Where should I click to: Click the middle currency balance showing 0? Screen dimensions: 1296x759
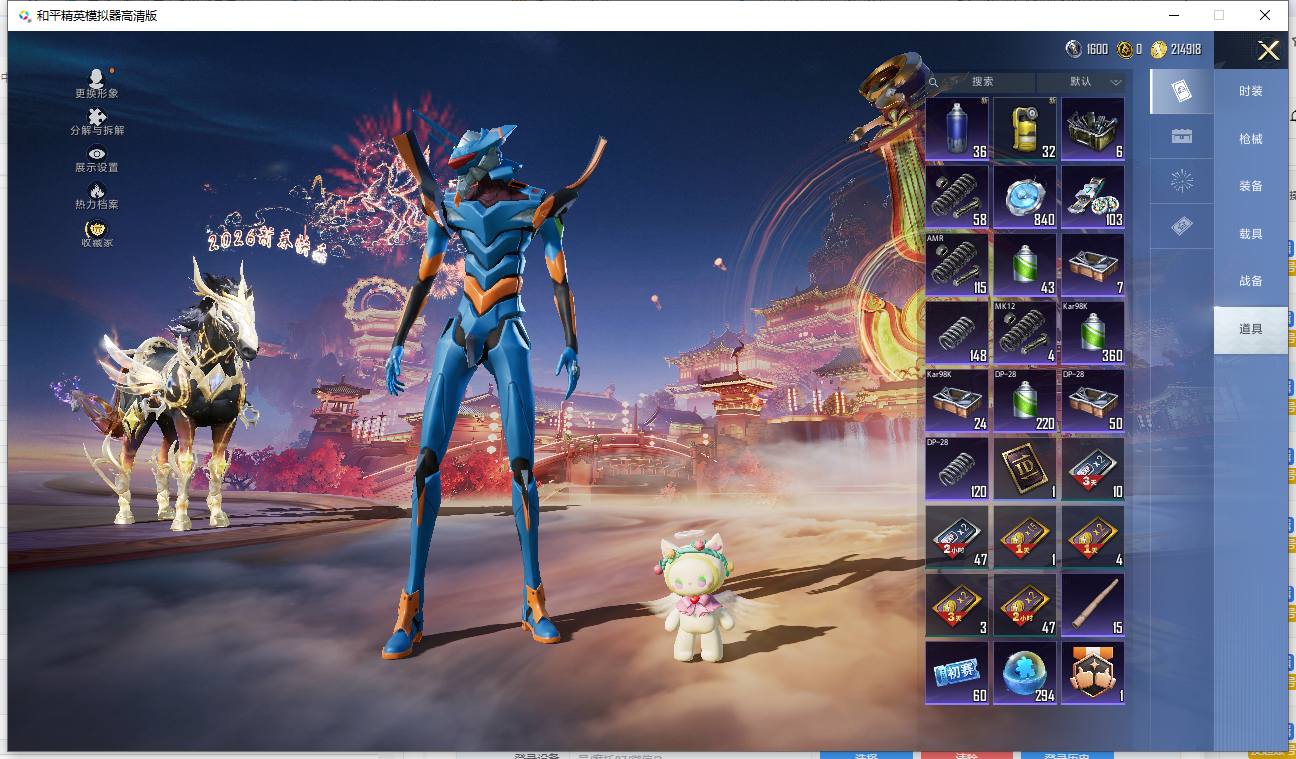point(1130,49)
